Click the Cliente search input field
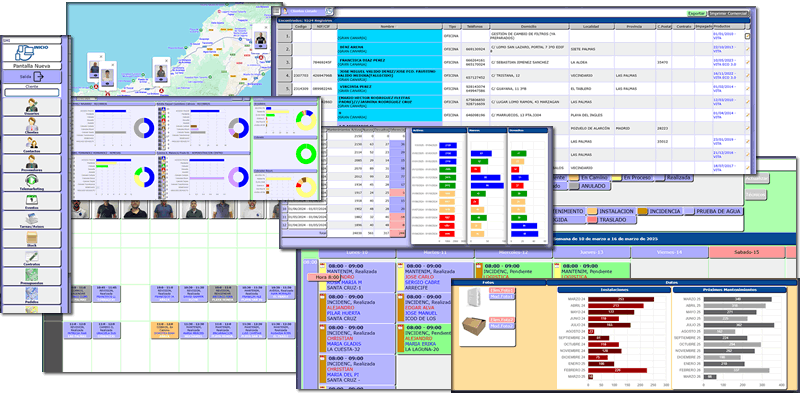Screen dimensions: 800x393 (x=32, y=93)
